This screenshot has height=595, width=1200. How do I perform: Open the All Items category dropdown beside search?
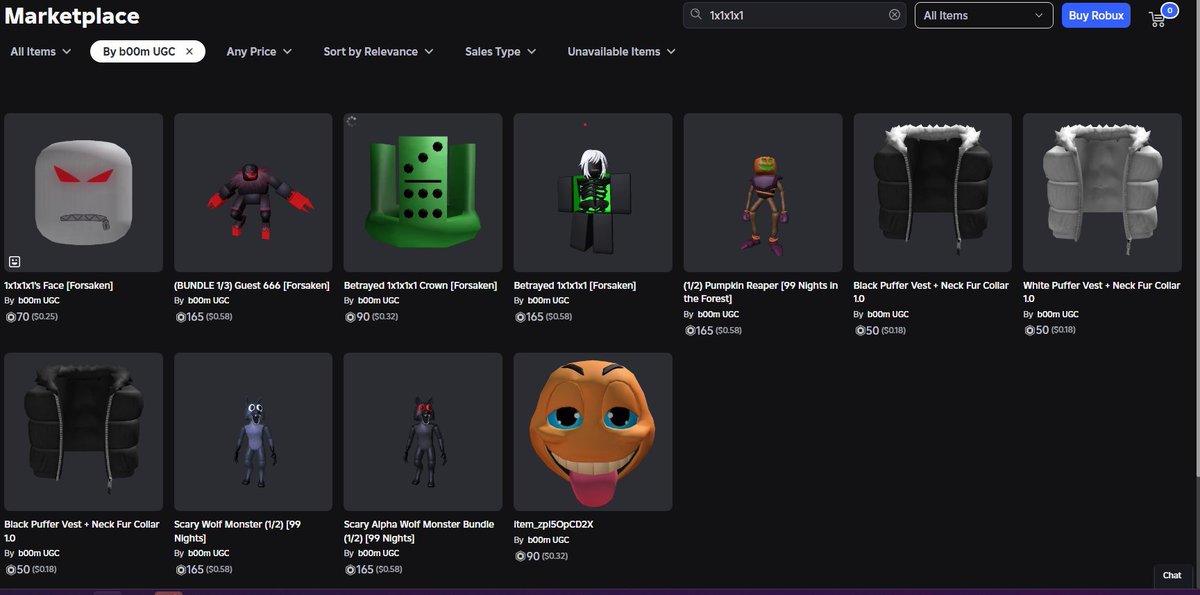pyautogui.click(x=984, y=15)
